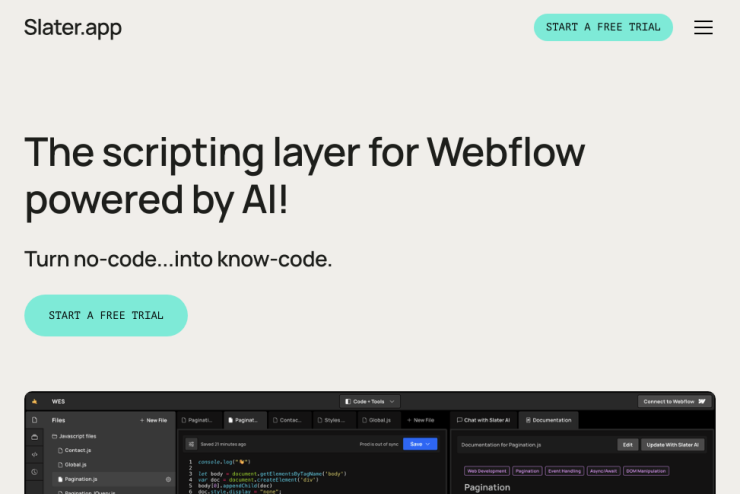
Task: Click the Prod is out of sync text
Action: 378,444
